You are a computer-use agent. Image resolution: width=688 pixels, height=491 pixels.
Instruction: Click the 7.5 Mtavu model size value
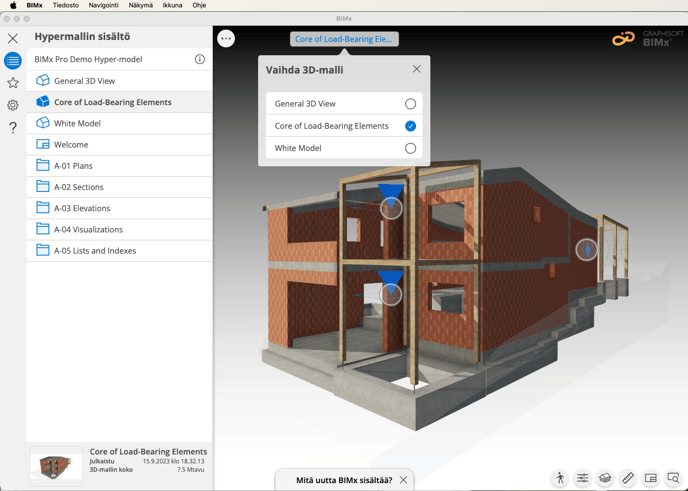click(190, 469)
